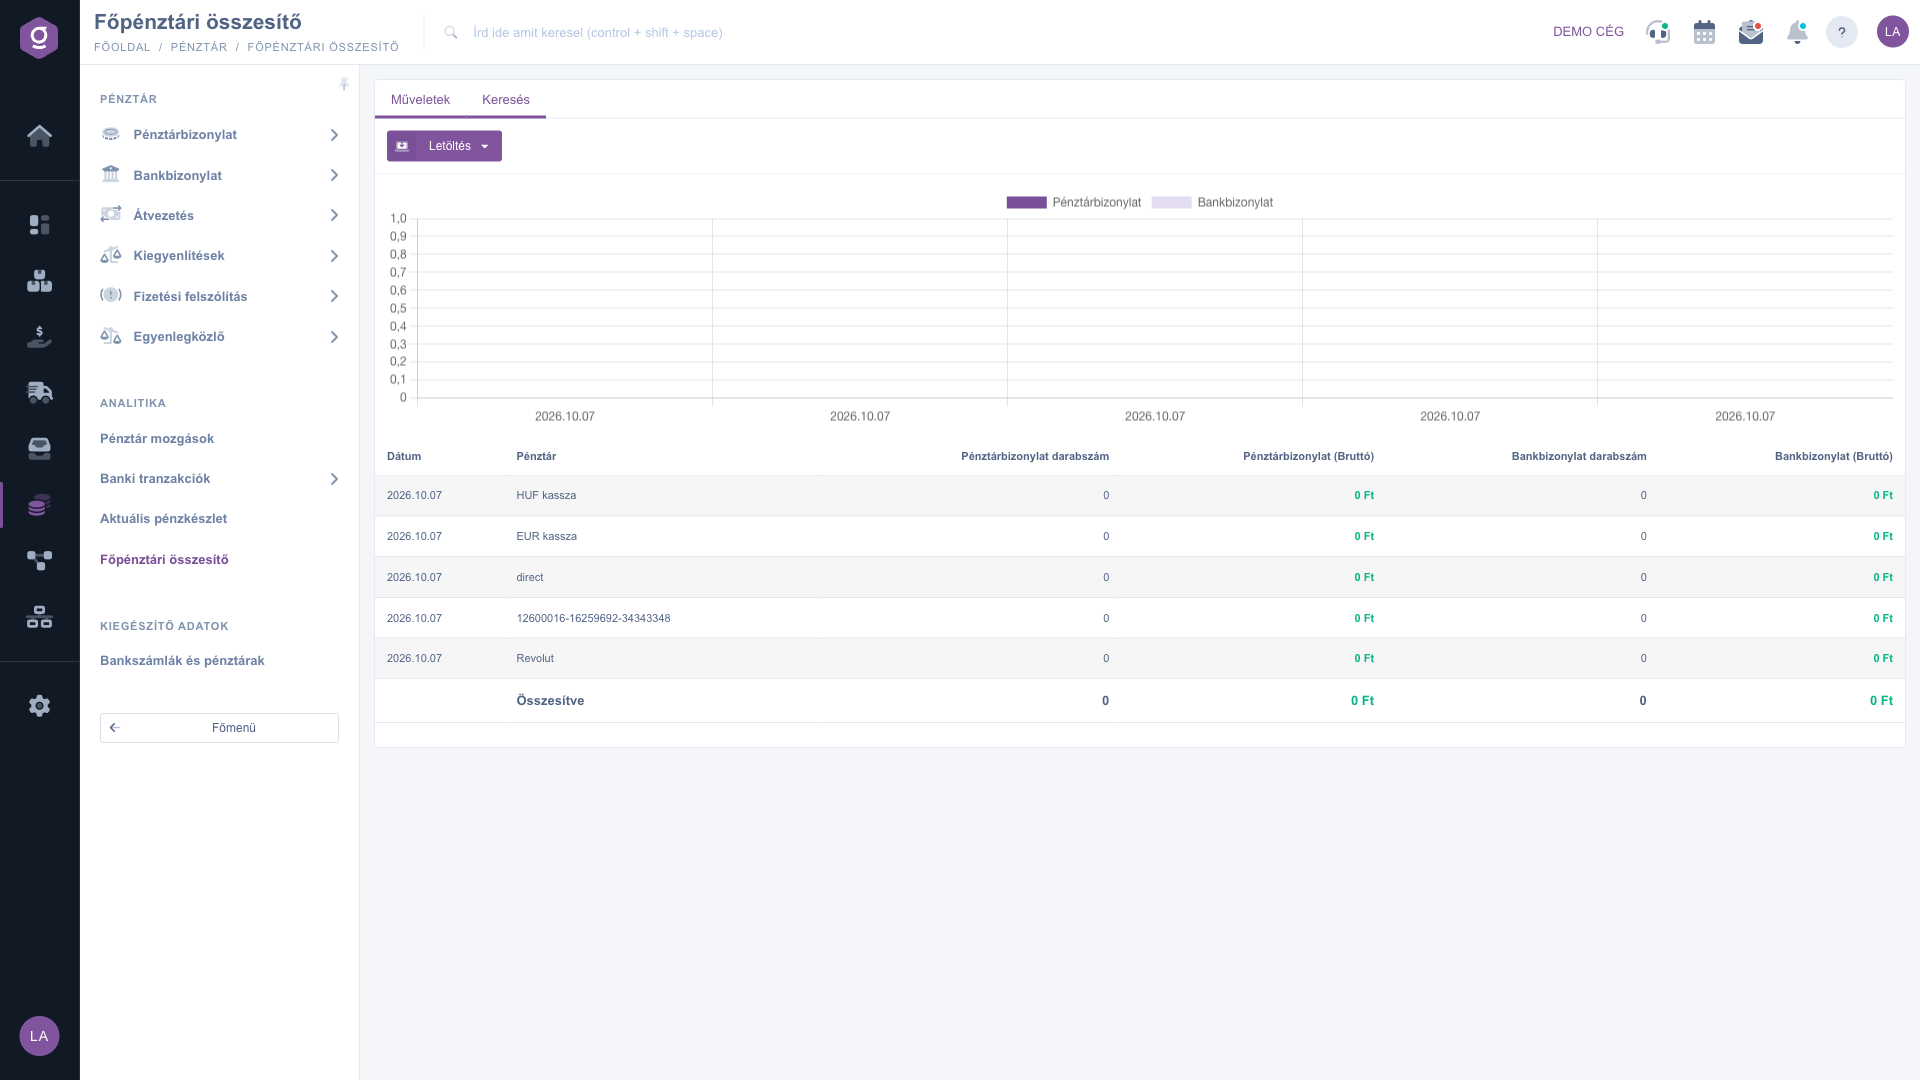Image resolution: width=1920 pixels, height=1080 pixels.
Task: Switch to the Keresés tab
Action: pos(506,100)
